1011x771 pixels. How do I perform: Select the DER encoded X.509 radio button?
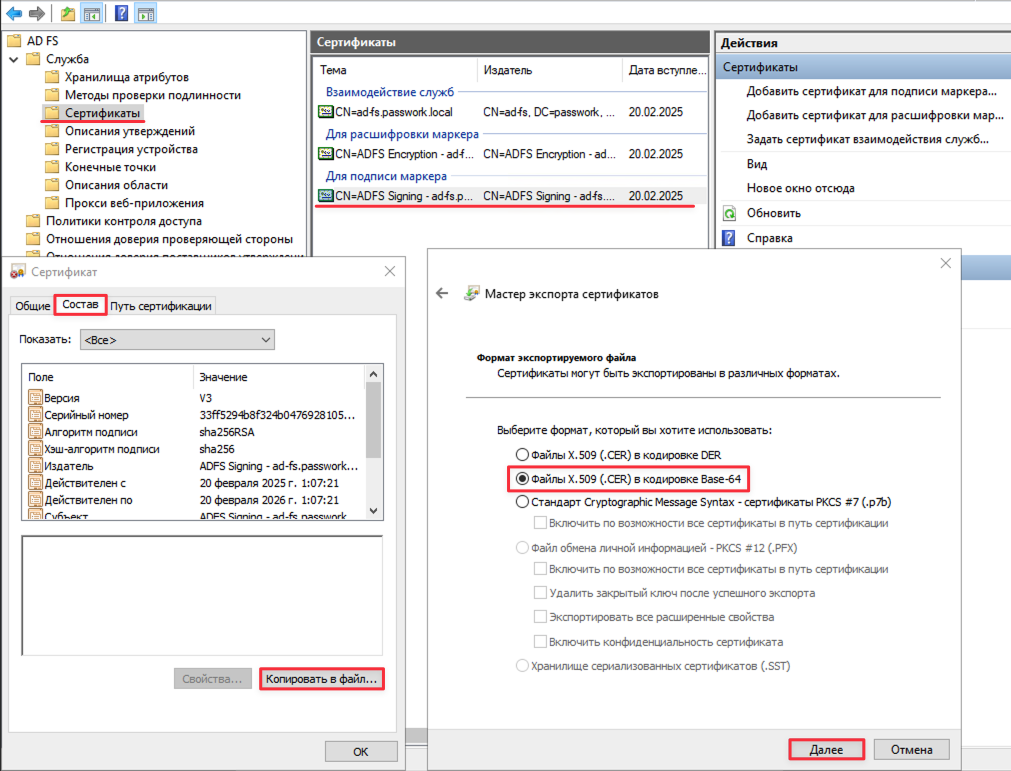(521, 455)
